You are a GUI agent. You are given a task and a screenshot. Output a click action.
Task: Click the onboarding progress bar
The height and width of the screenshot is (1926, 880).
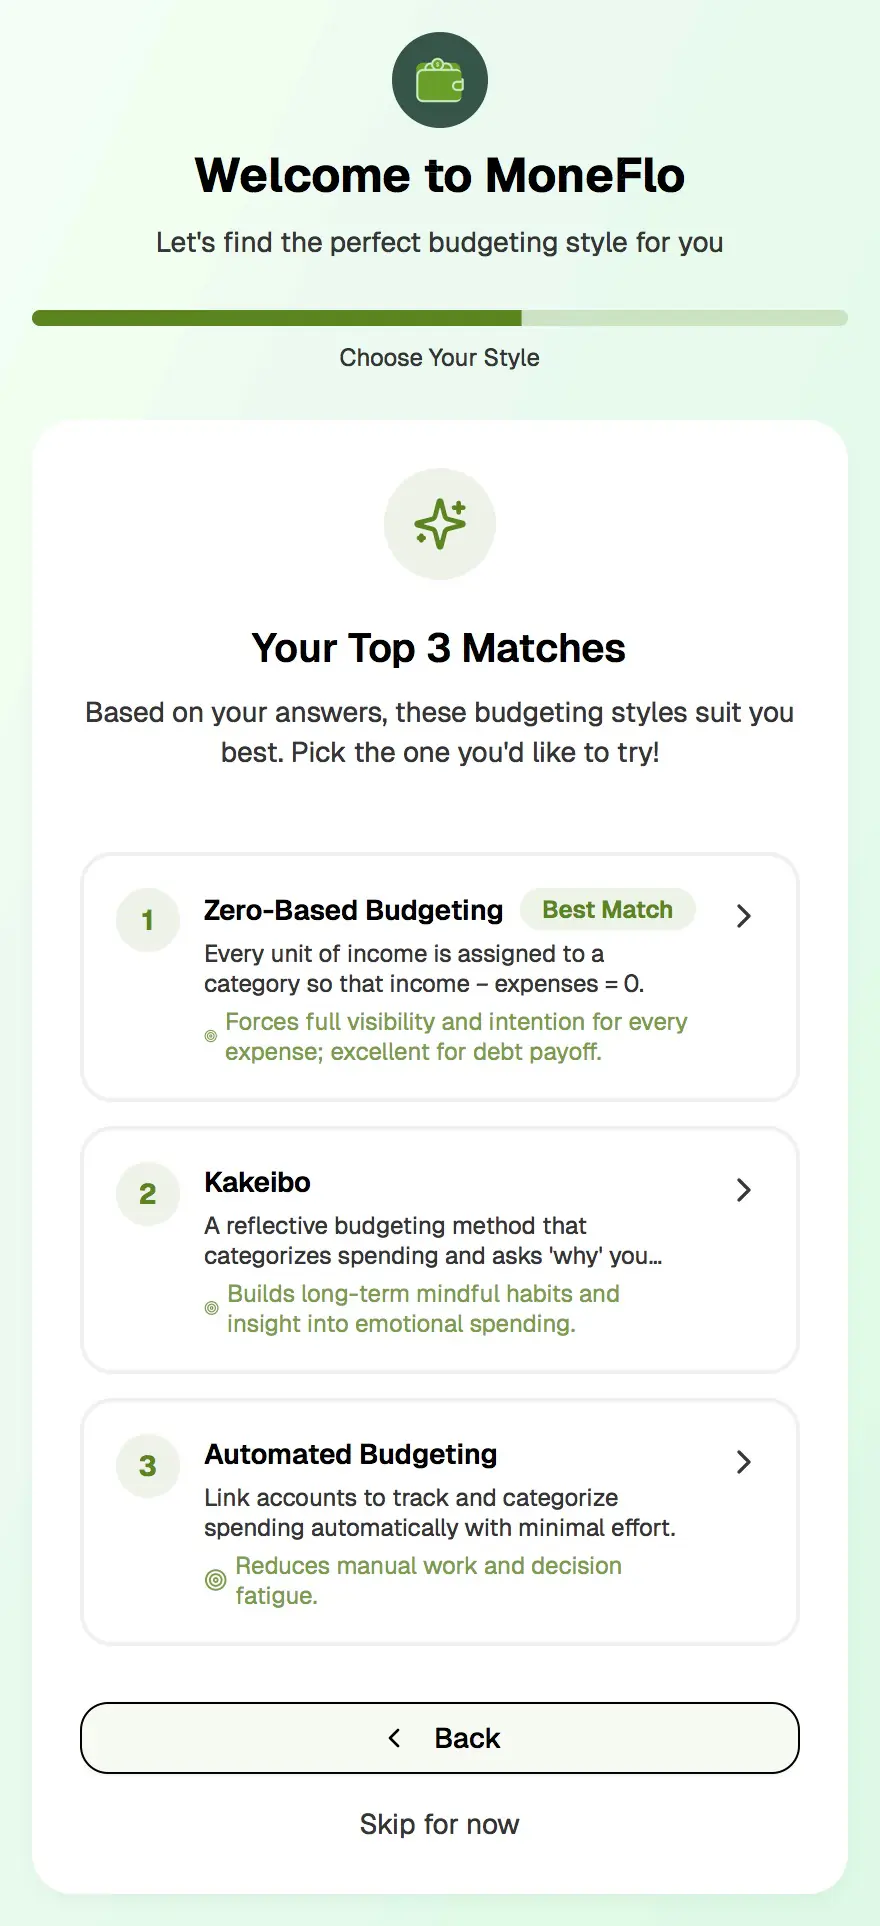[x=440, y=317]
